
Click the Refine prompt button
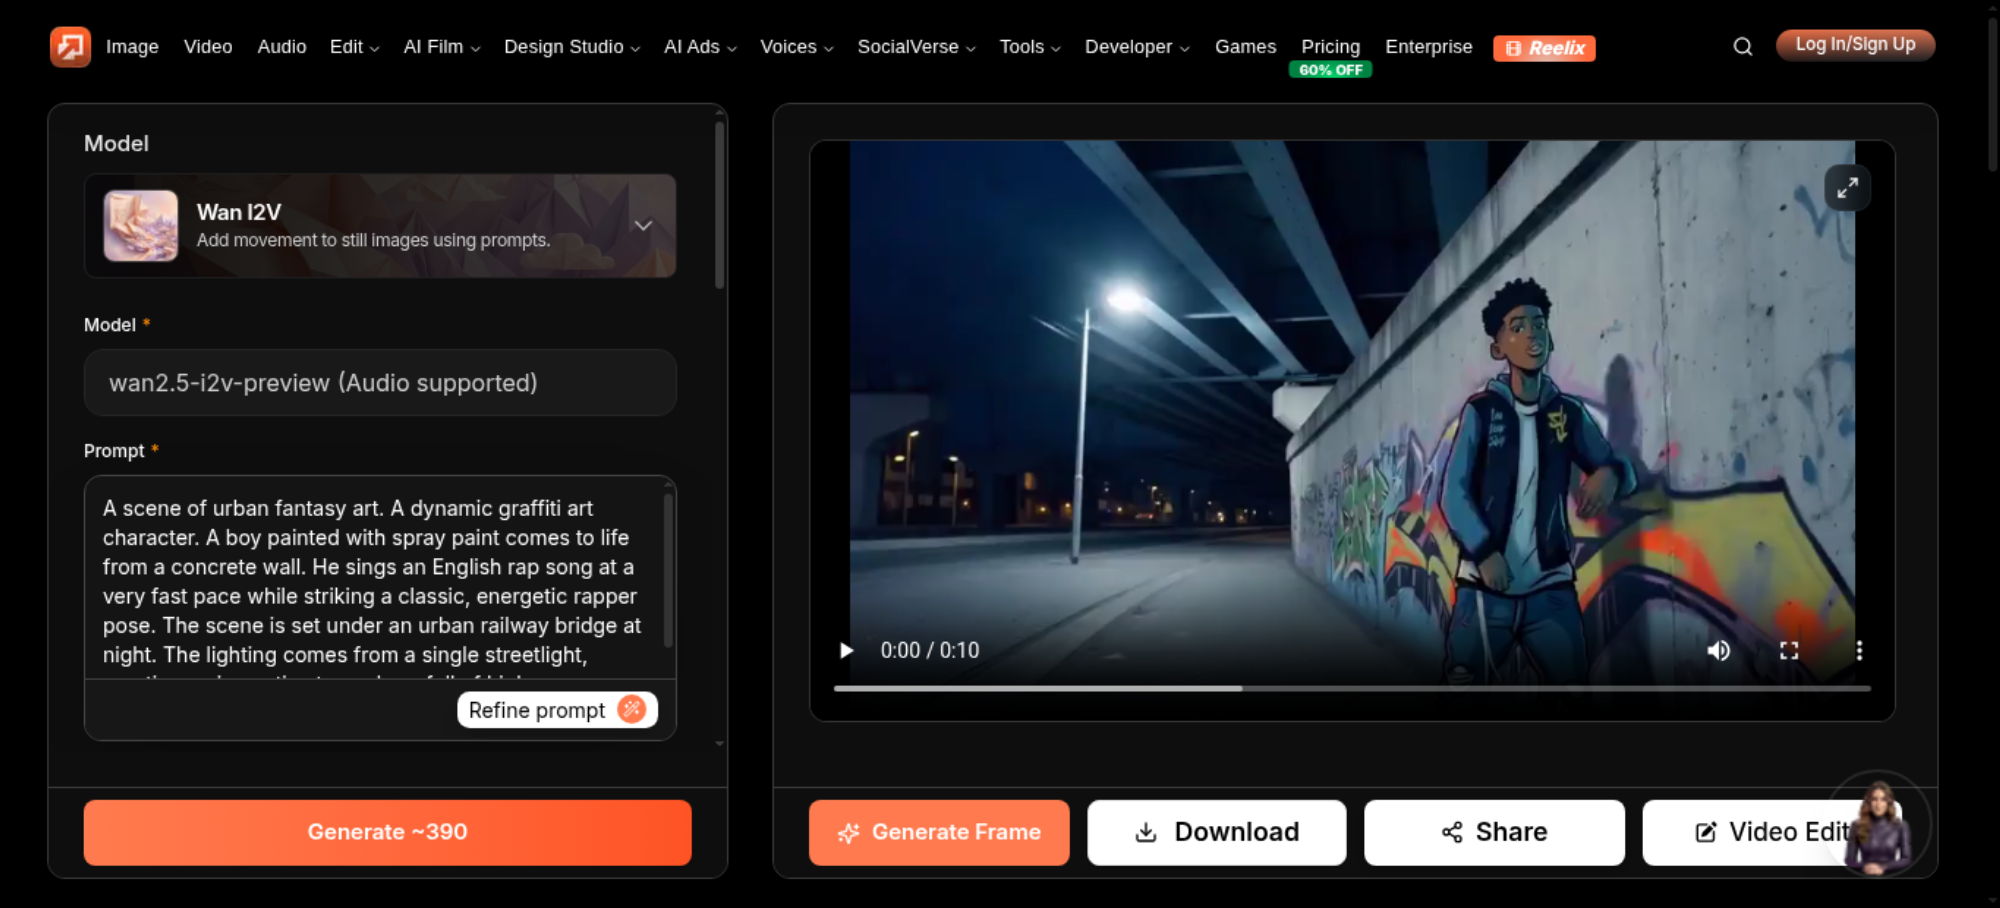pos(557,710)
